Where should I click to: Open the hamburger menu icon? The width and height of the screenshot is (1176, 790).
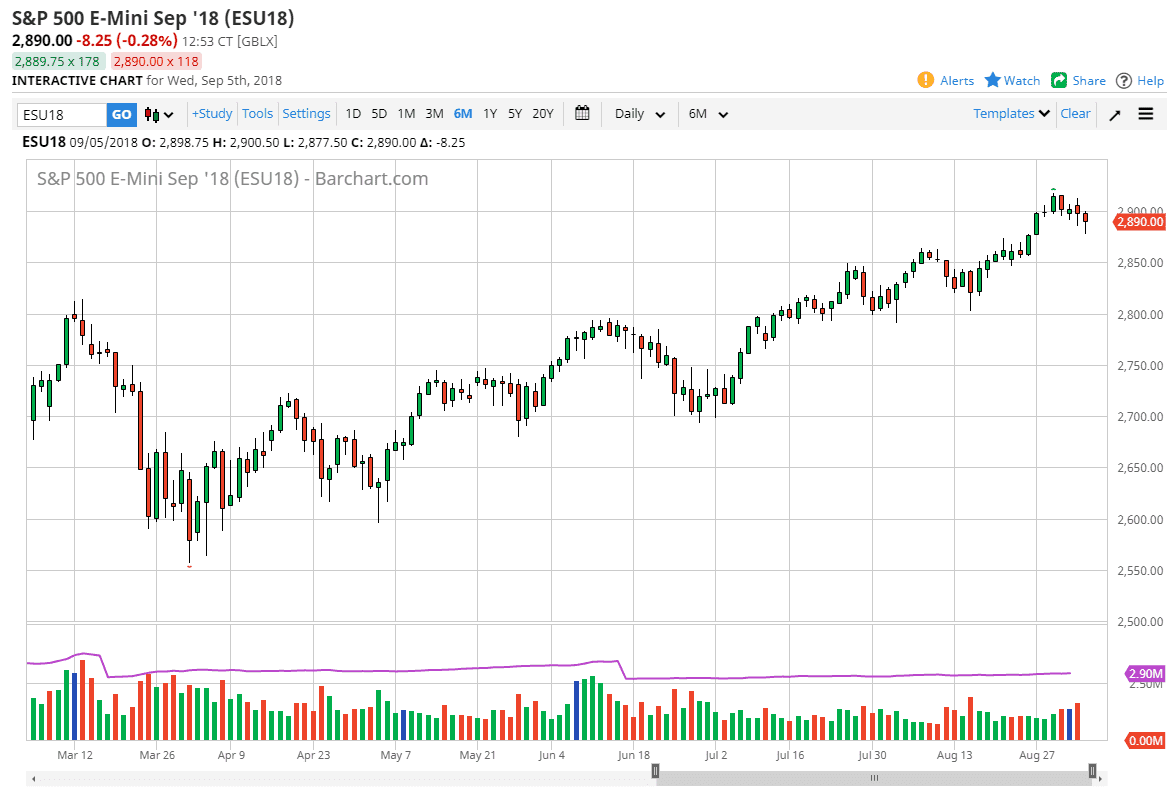tap(1146, 114)
